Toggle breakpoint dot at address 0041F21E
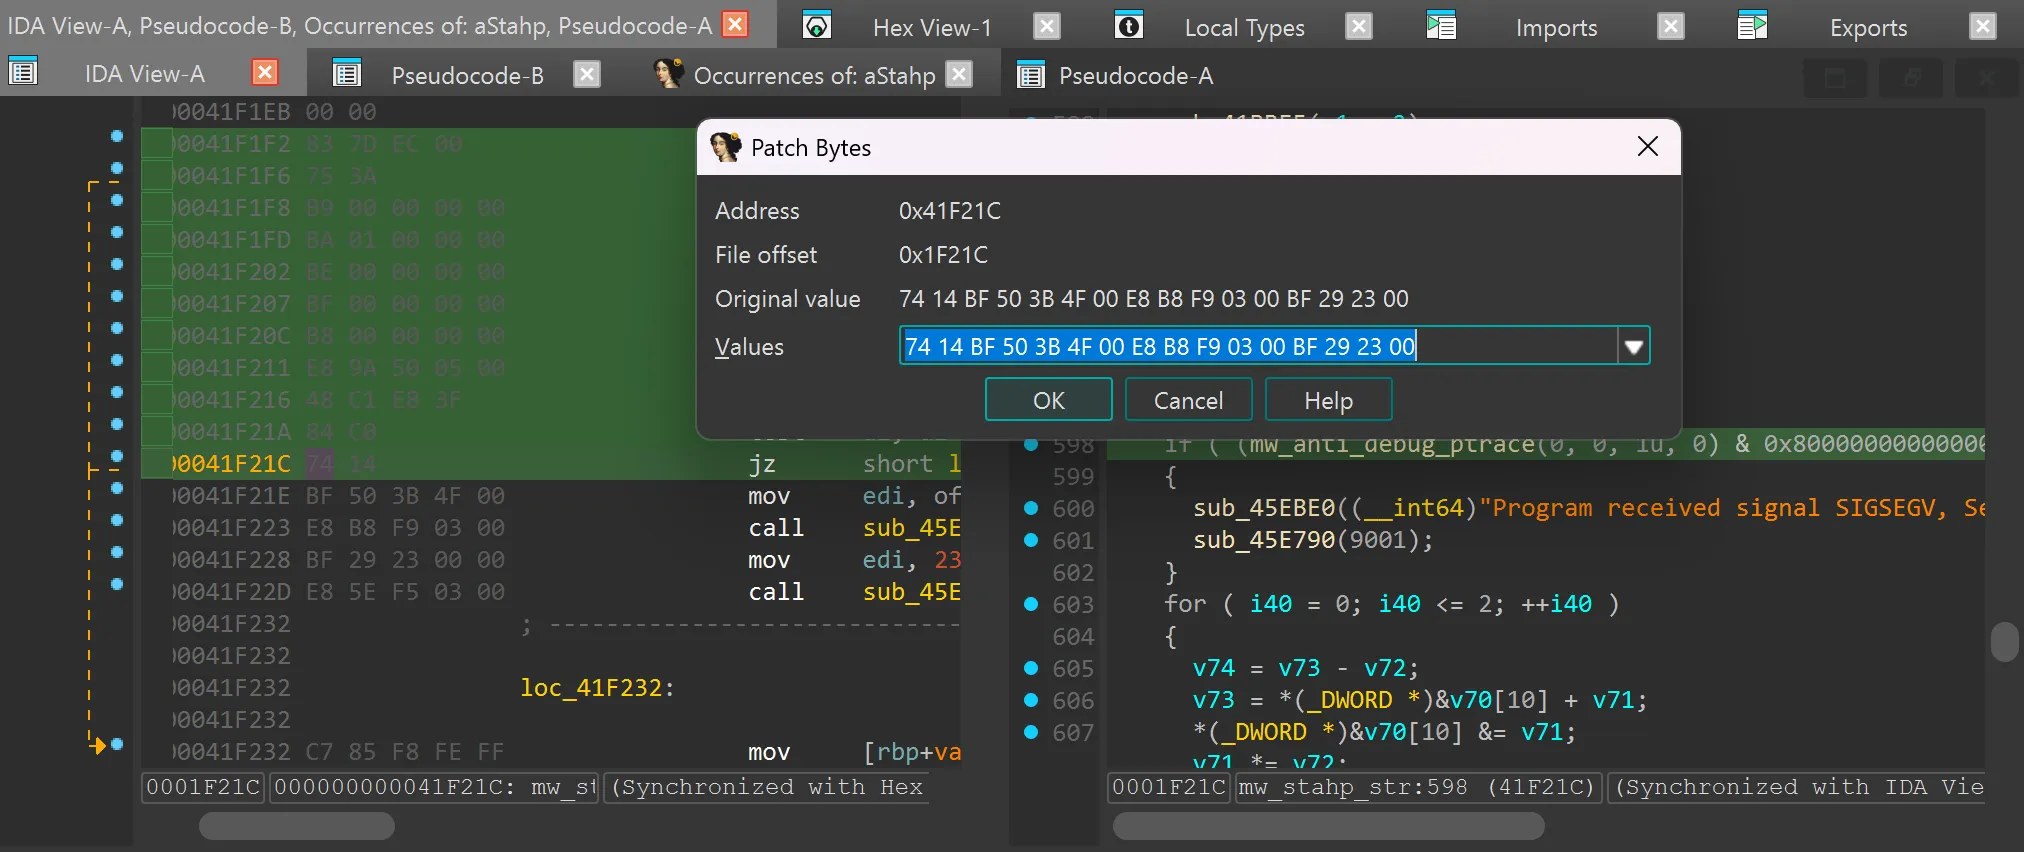 [x=117, y=489]
